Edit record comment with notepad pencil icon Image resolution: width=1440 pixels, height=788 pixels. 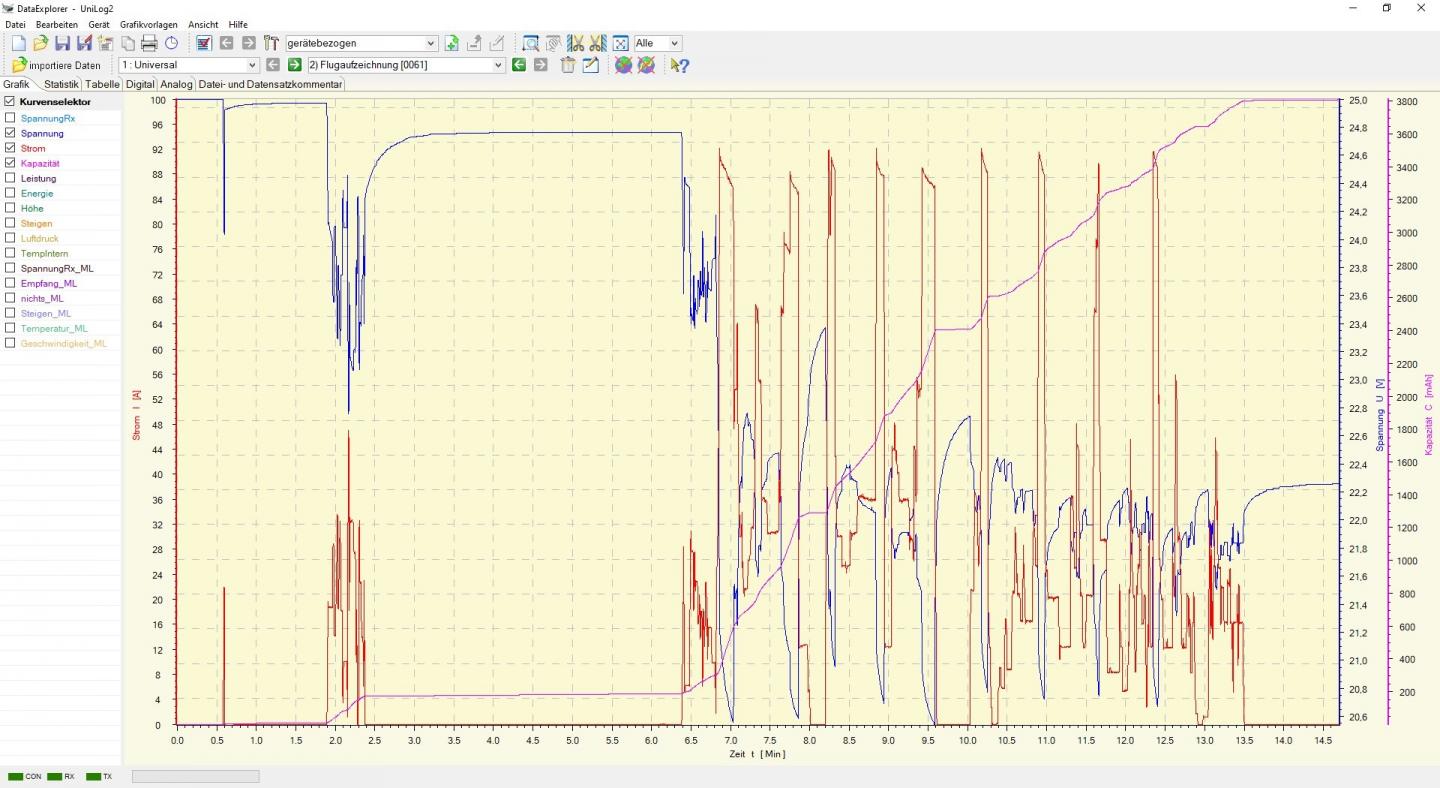pyautogui.click(x=591, y=65)
